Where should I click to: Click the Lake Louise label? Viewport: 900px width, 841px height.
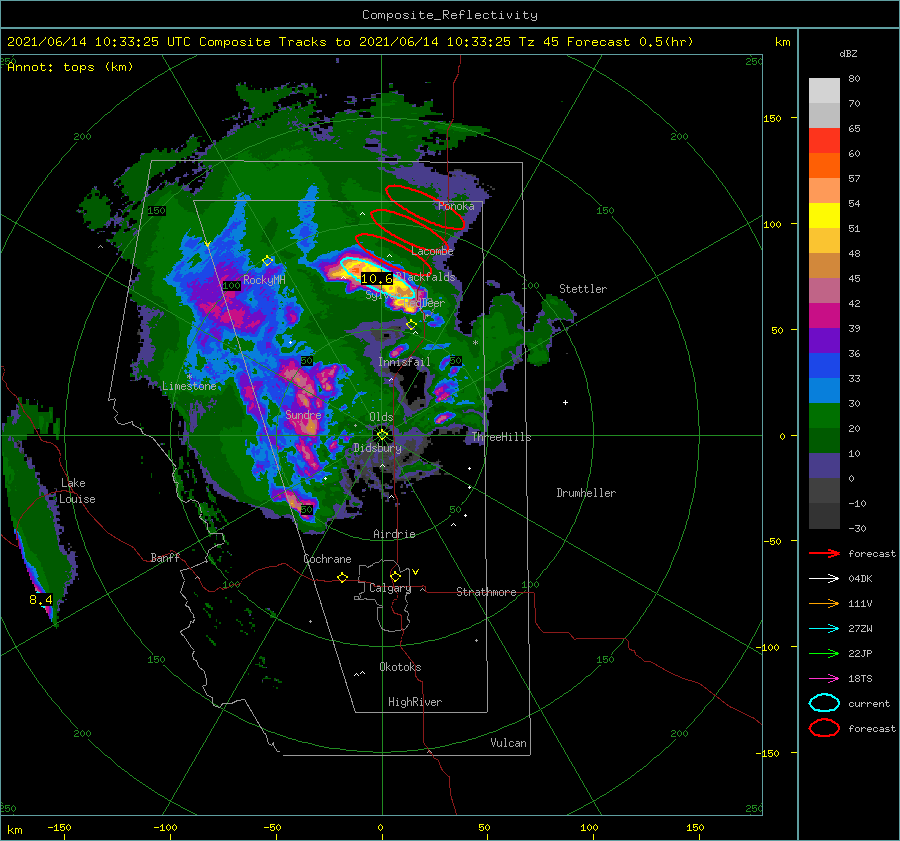pyautogui.click(x=77, y=491)
